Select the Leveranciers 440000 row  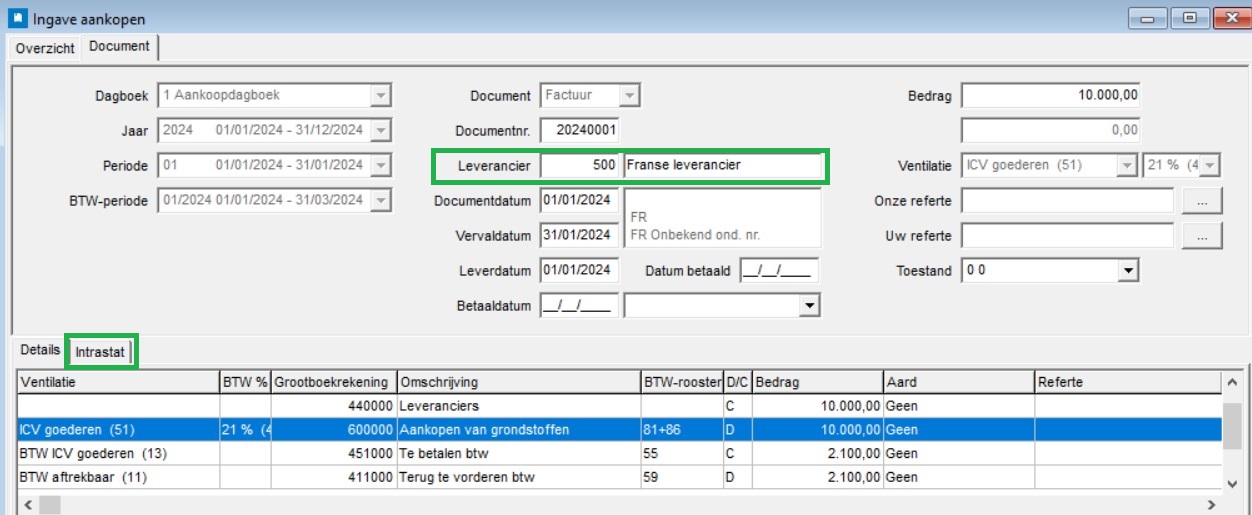619,406
